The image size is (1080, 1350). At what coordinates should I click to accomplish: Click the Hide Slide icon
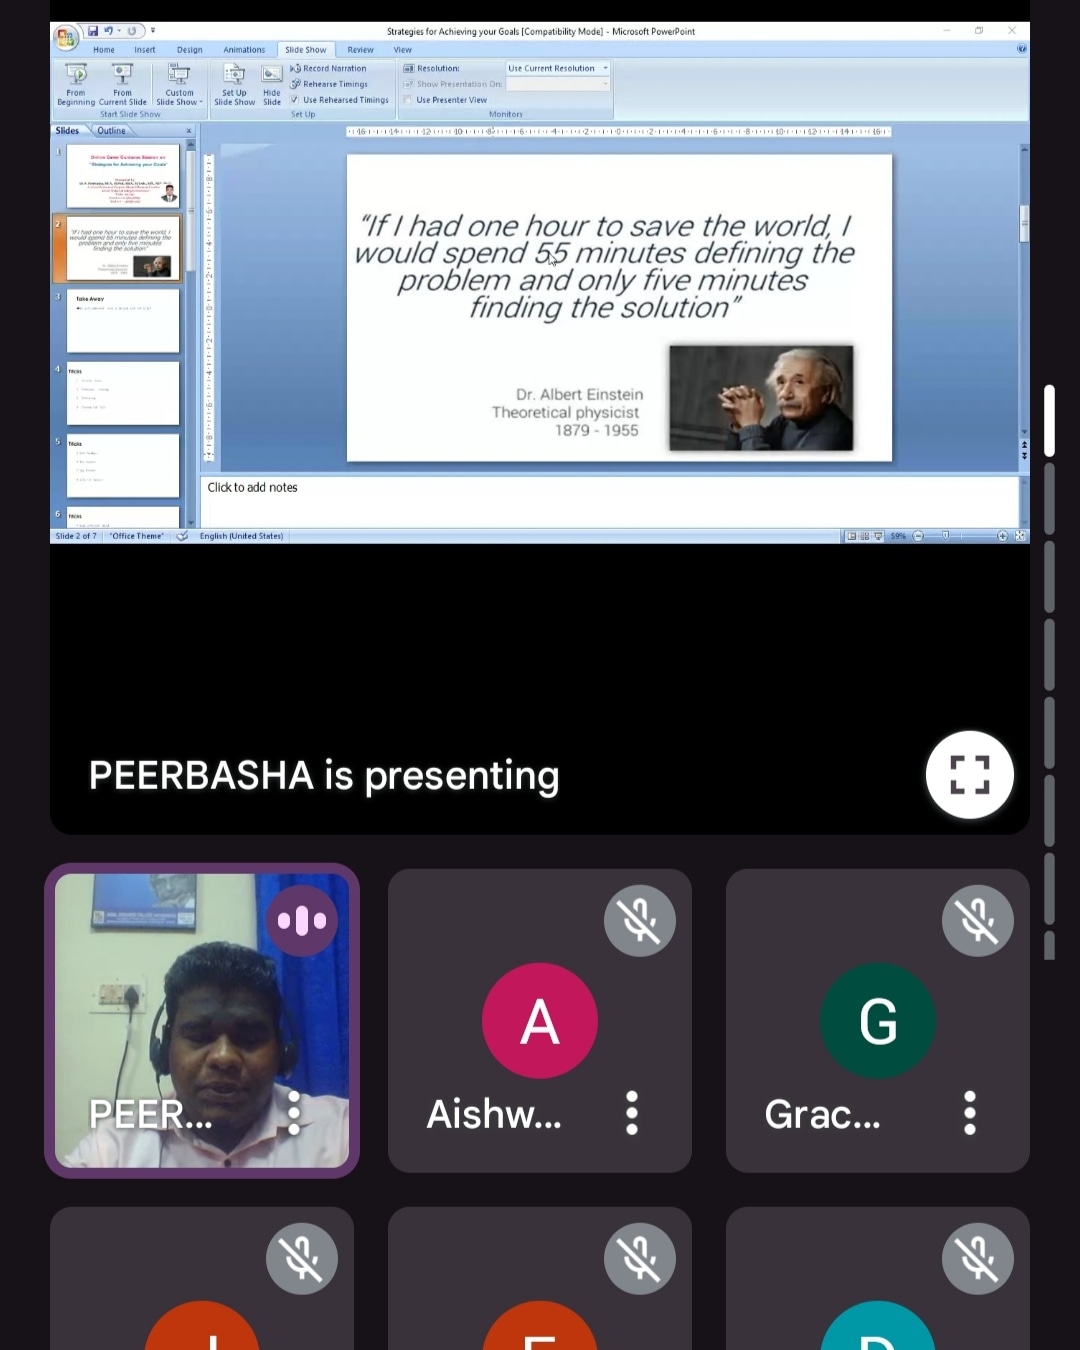(272, 76)
